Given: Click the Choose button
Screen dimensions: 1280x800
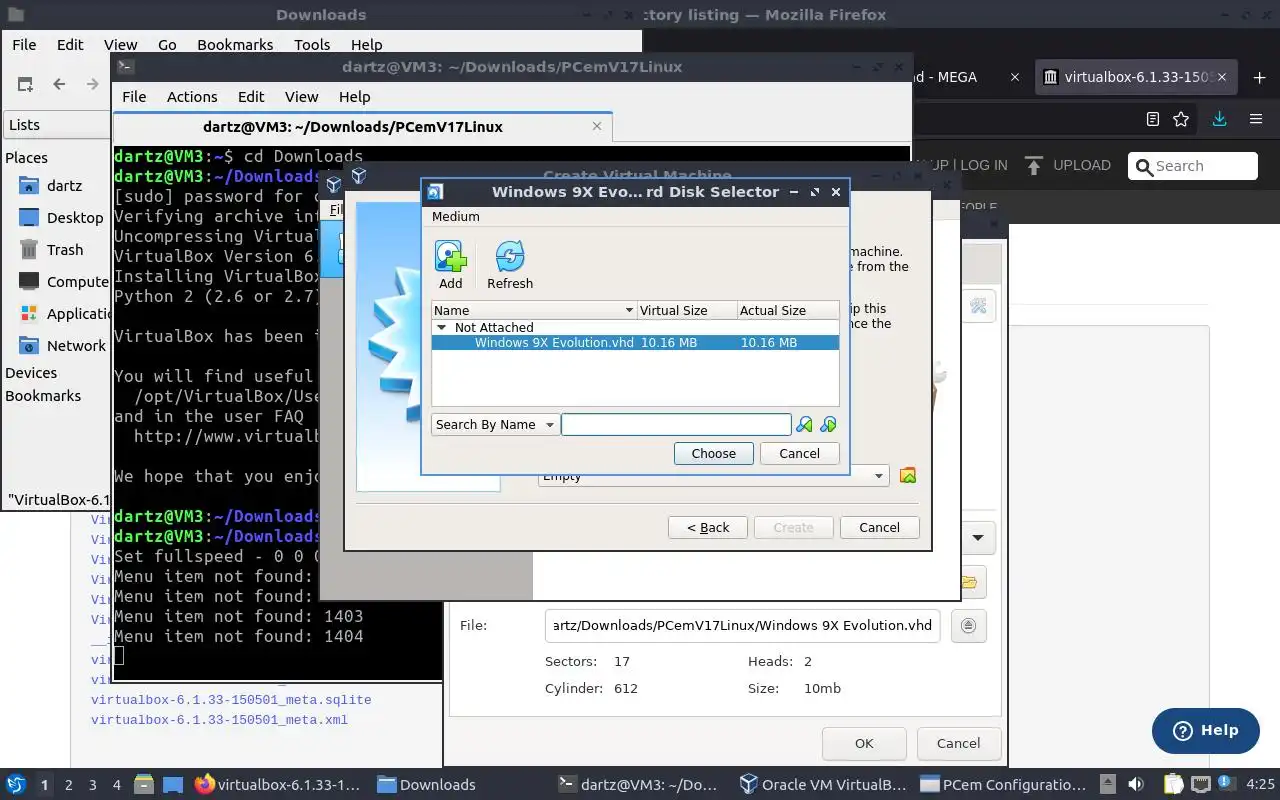Looking at the screenshot, I should 713,454.
